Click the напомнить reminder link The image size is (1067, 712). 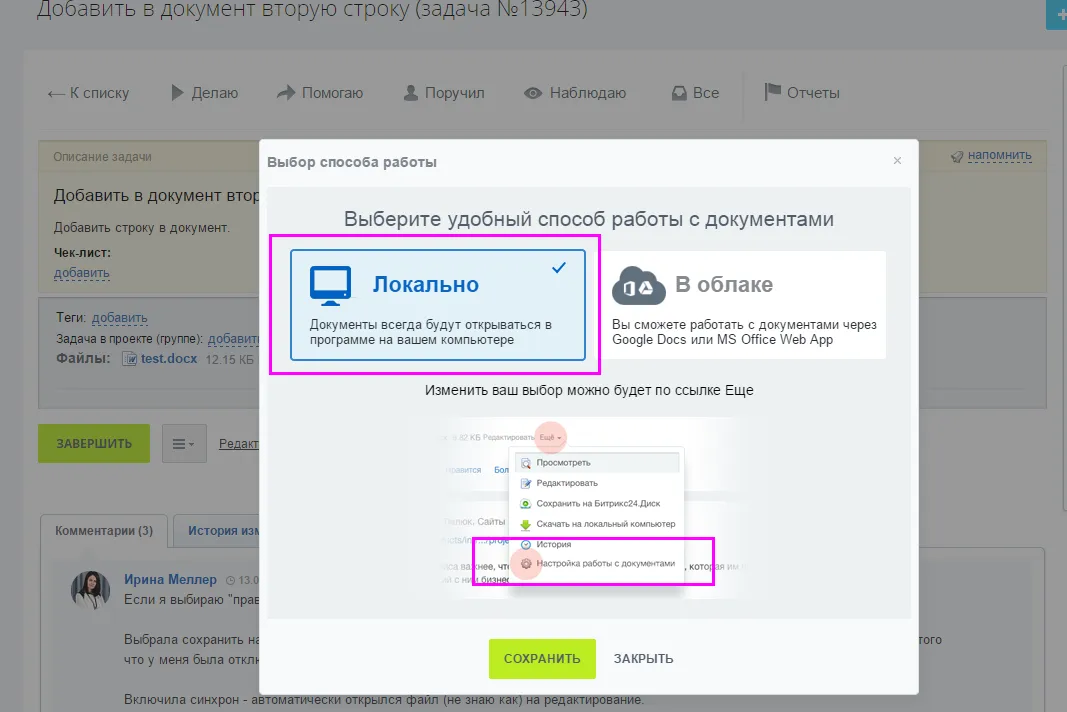click(x=999, y=156)
